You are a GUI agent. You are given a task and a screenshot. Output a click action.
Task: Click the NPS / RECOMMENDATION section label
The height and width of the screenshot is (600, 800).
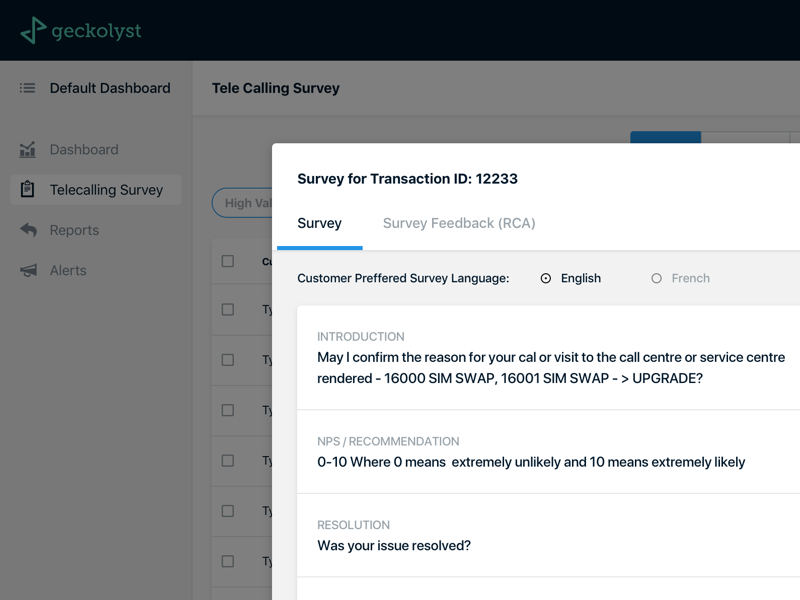[388, 441]
